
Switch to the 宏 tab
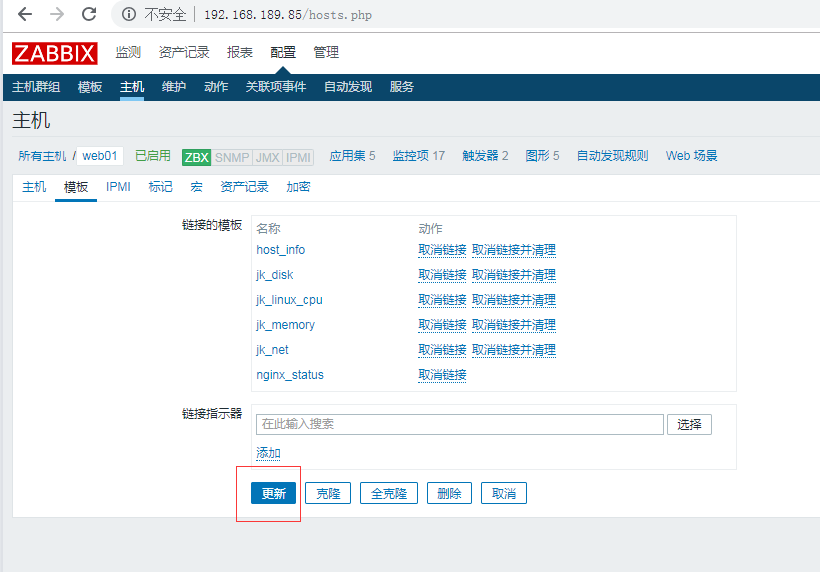[196, 187]
